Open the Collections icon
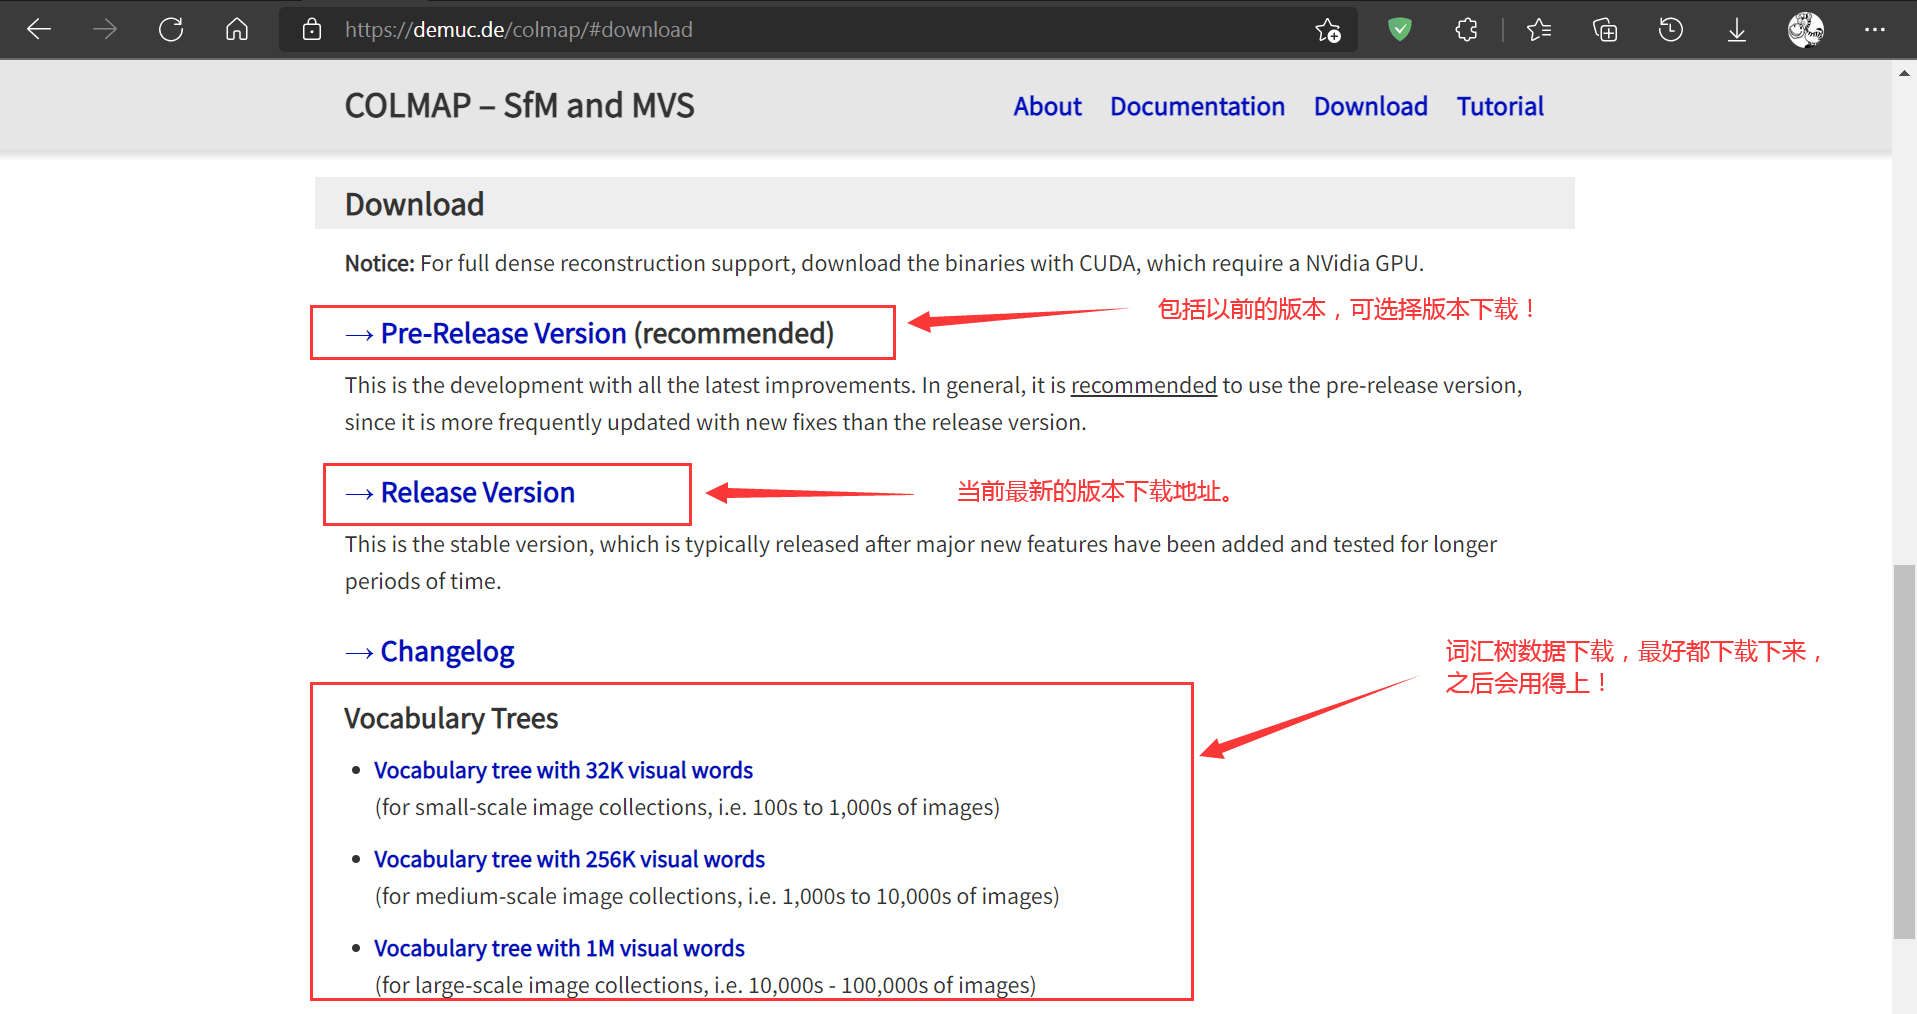 1604,29
